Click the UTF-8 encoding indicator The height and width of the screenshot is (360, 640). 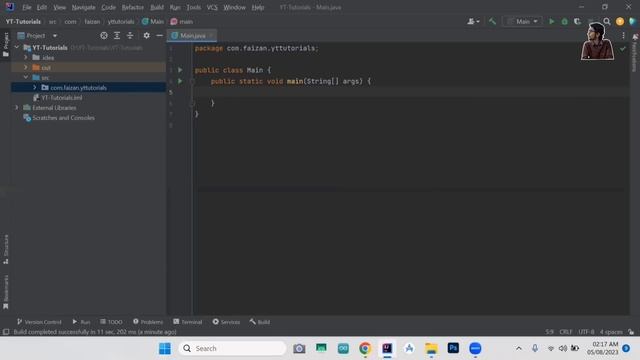click(x=586, y=332)
